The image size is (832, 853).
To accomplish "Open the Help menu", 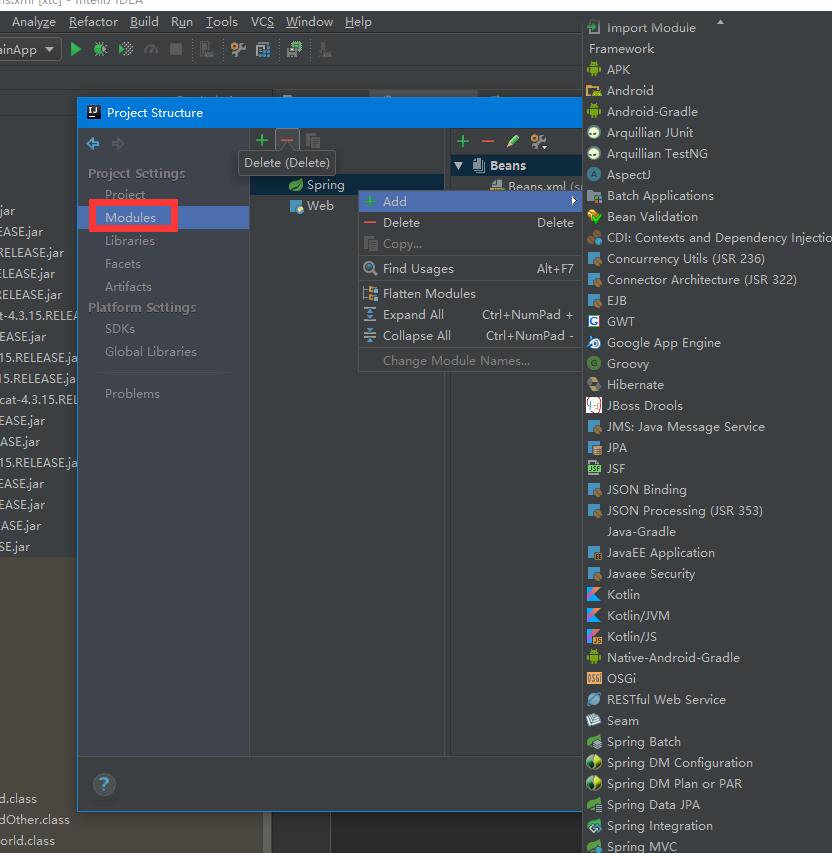I will click(x=358, y=22).
